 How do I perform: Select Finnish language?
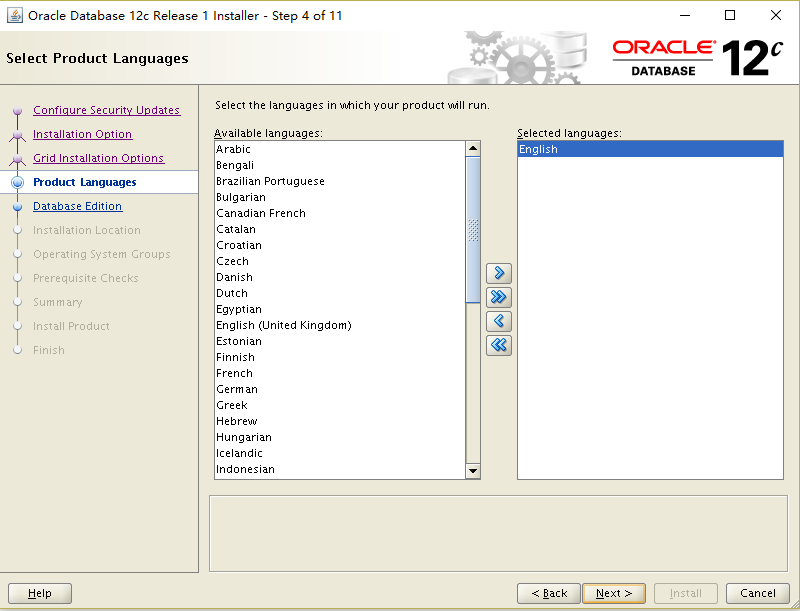click(340, 357)
